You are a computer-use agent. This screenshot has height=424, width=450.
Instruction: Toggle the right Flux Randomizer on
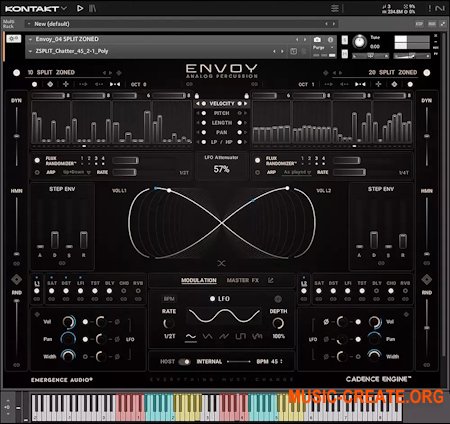[258, 160]
